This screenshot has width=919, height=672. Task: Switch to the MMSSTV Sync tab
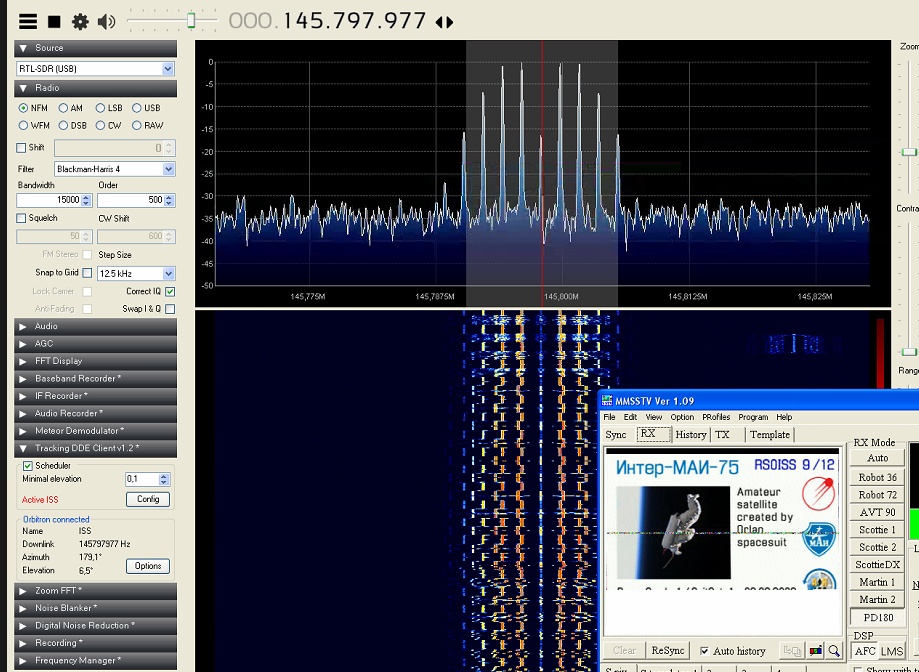point(616,435)
